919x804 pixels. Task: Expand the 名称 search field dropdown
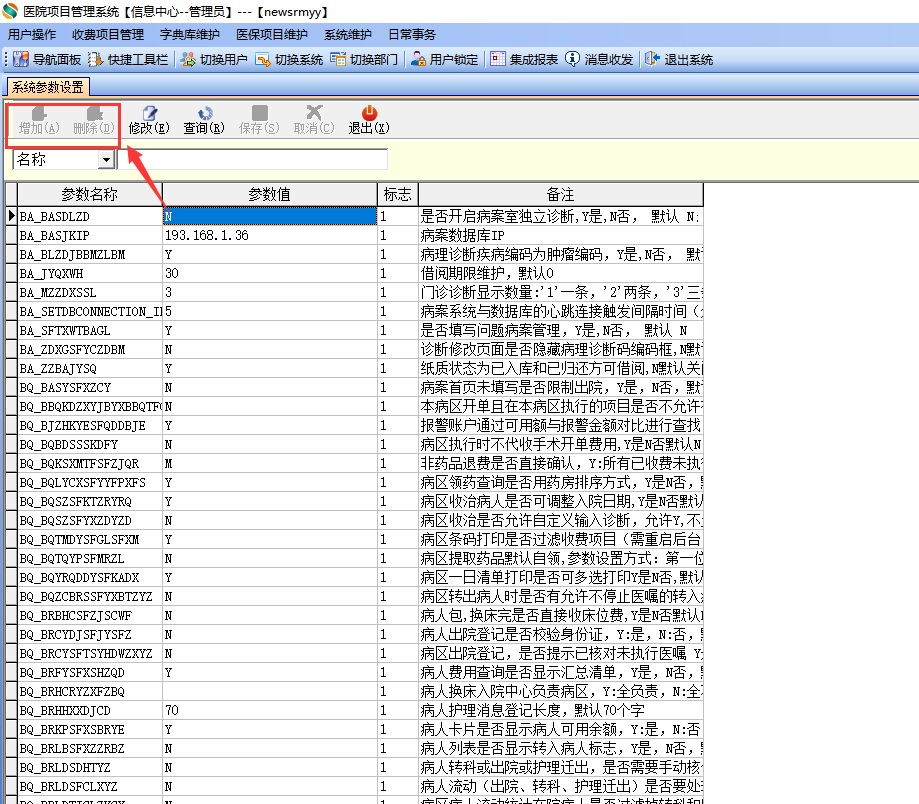pos(106,159)
